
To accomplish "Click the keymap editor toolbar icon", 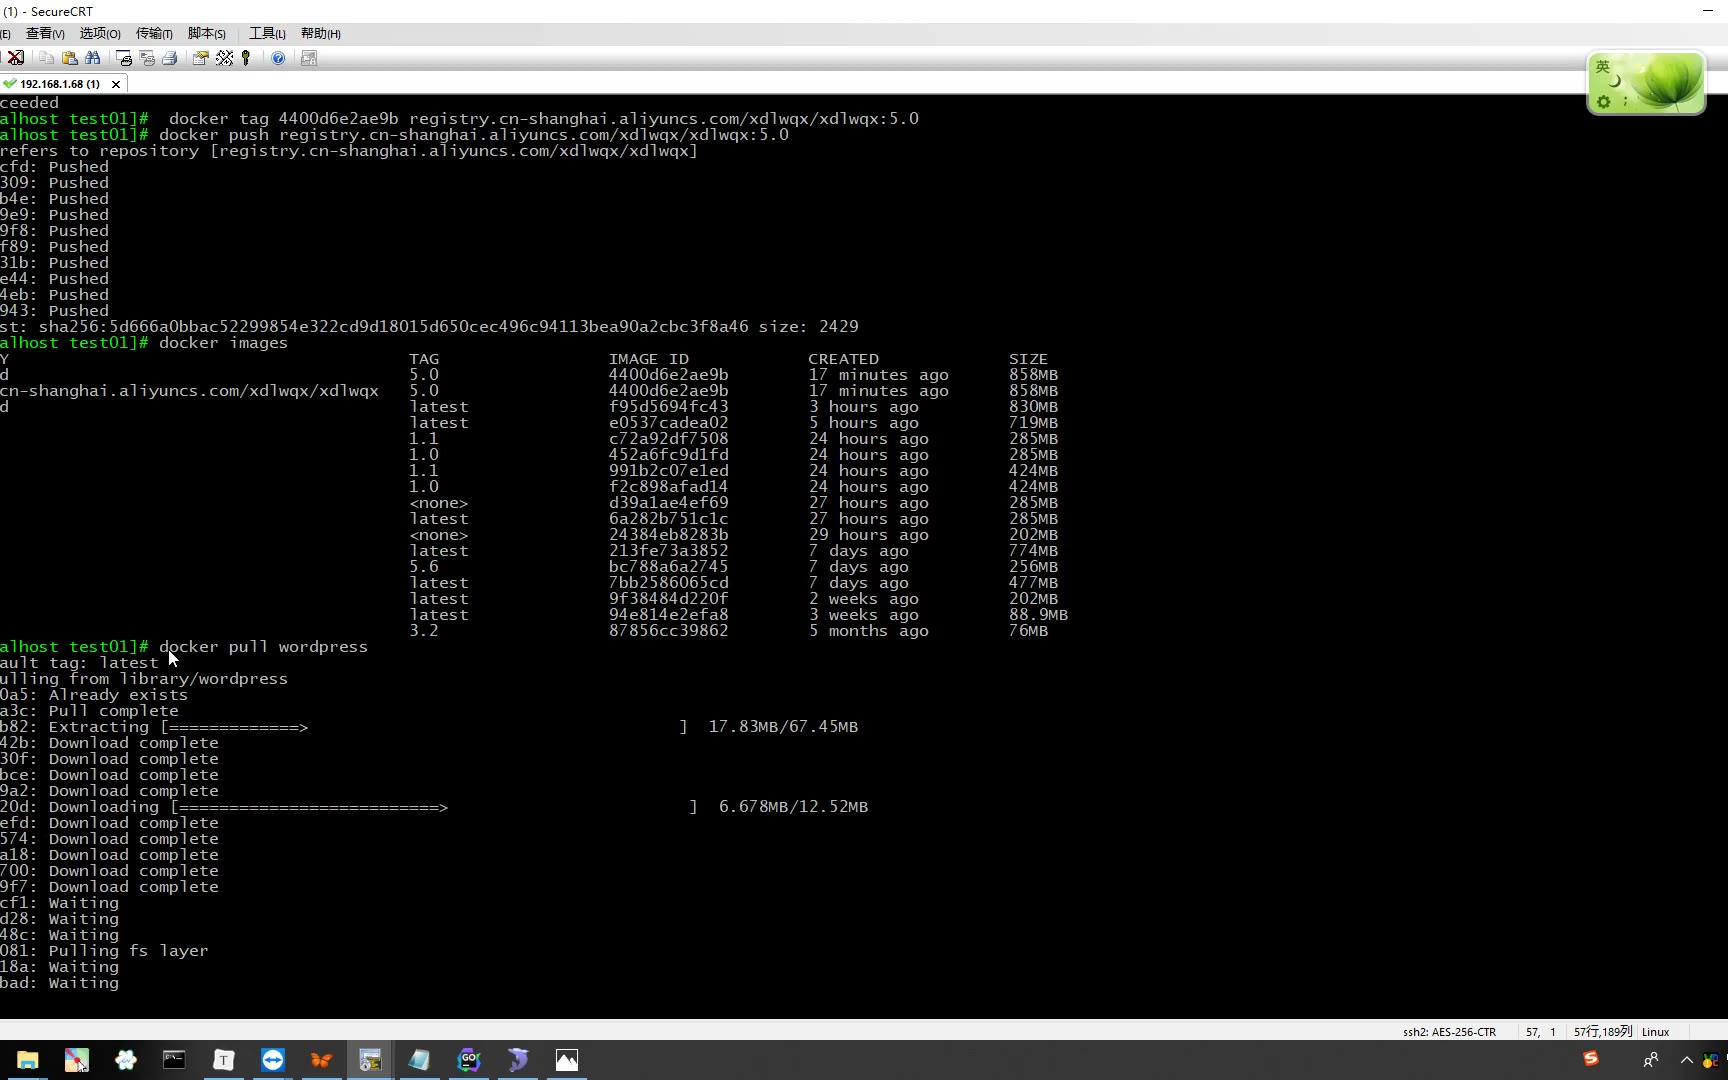I will pyautogui.click(x=224, y=58).
